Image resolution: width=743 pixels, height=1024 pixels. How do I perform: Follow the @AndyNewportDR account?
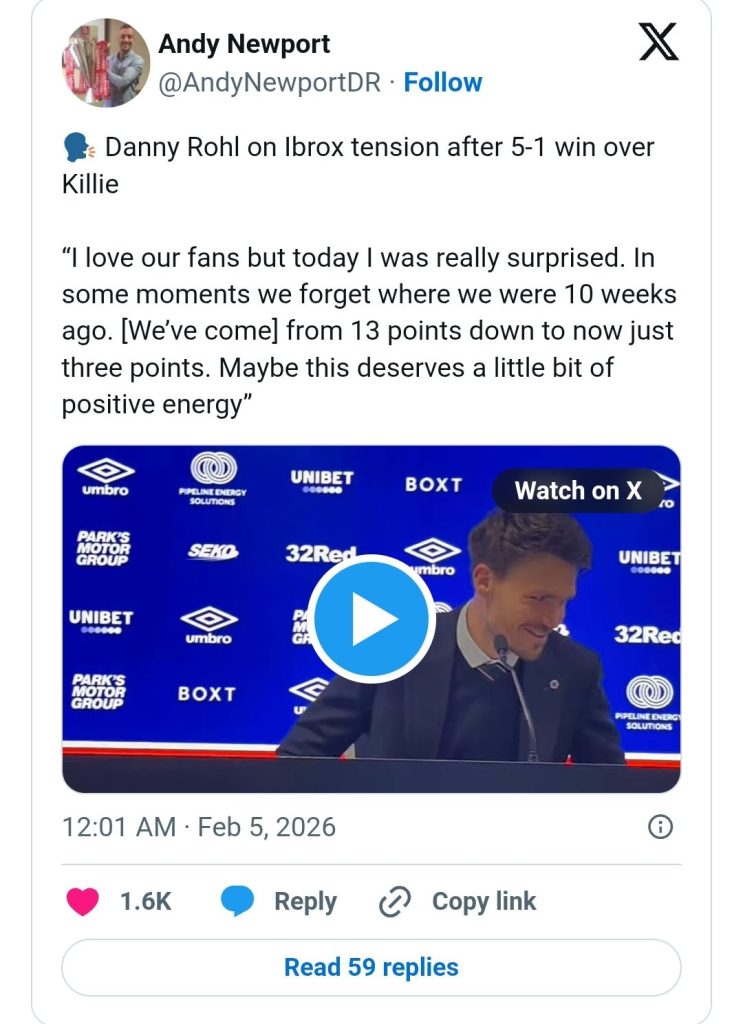click(442, 82)
